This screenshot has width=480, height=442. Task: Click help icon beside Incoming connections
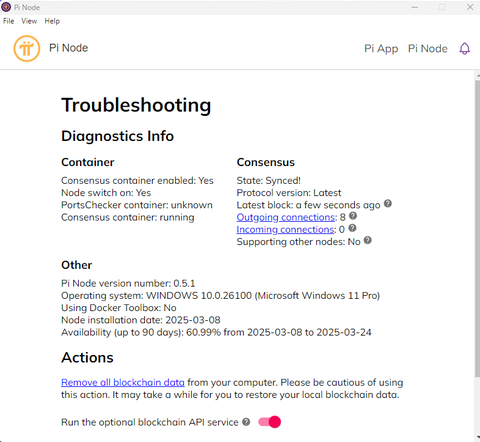[x=352, y=228]
